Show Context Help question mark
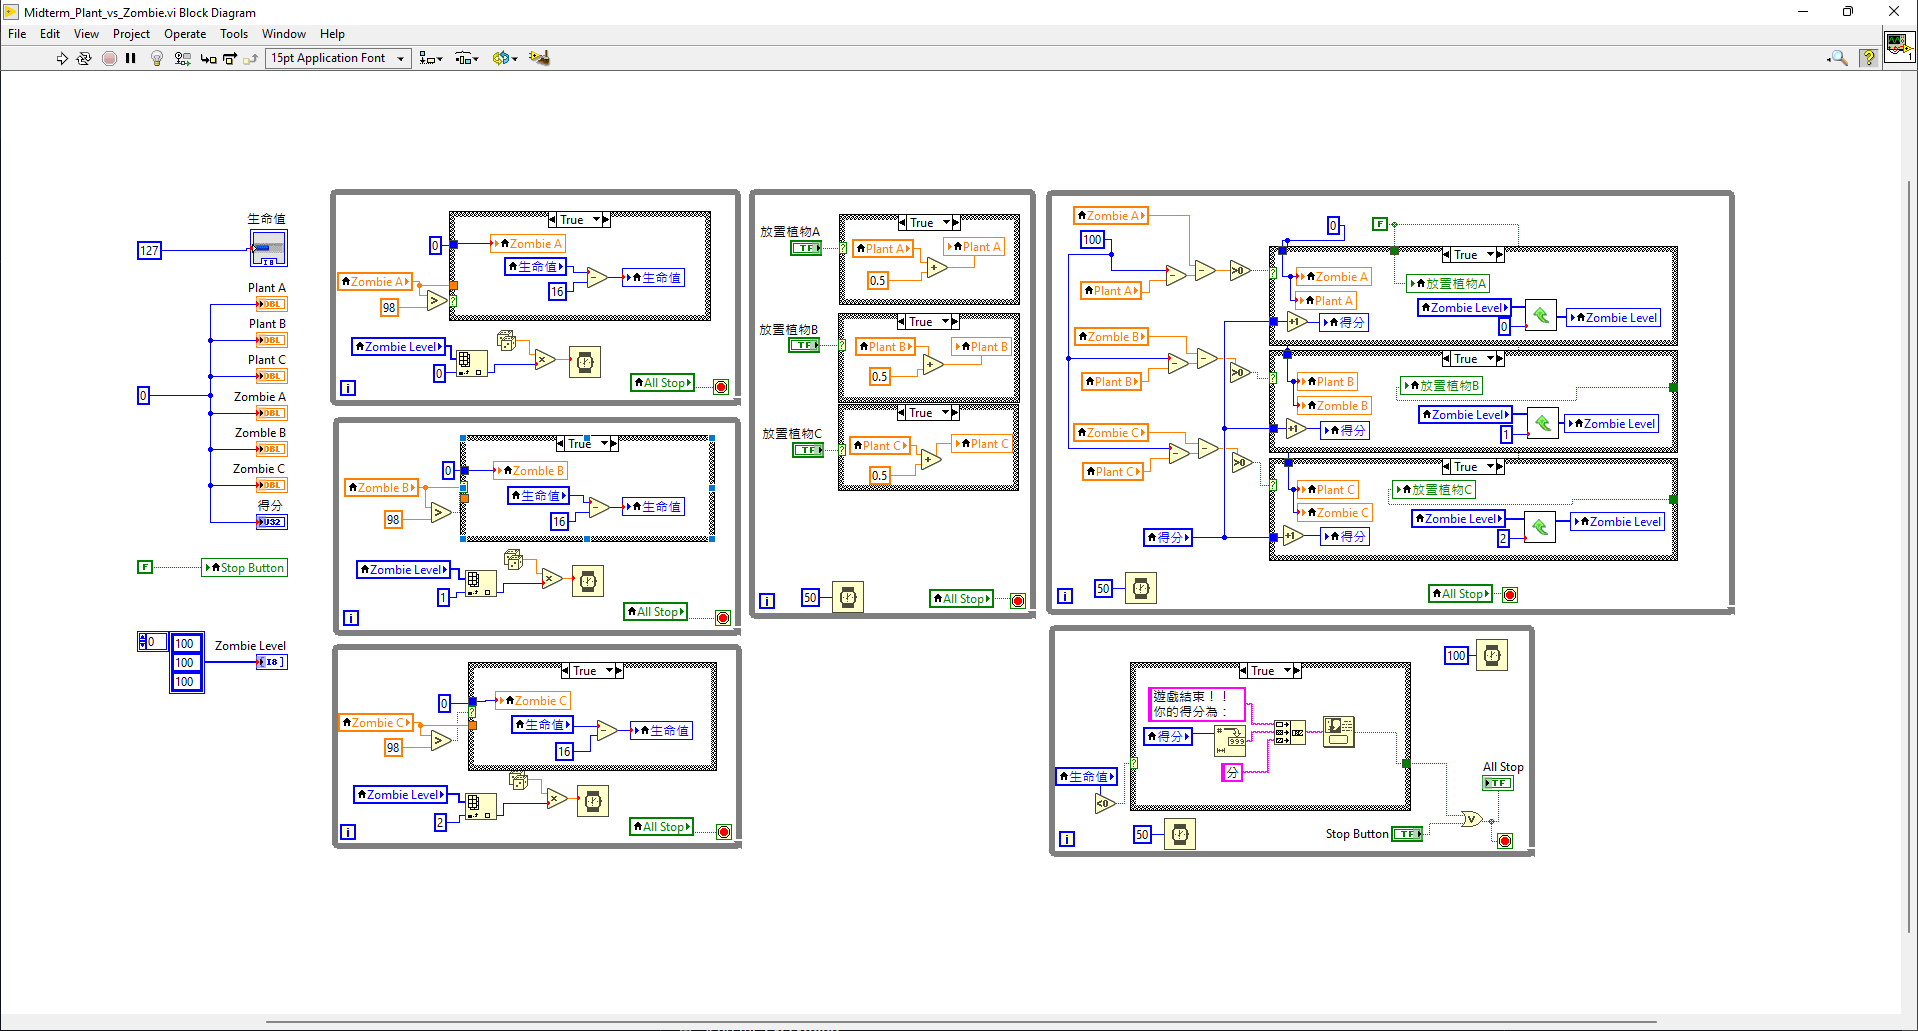The height and width of the screenshot is (1031, 1918). (1867, 59)
